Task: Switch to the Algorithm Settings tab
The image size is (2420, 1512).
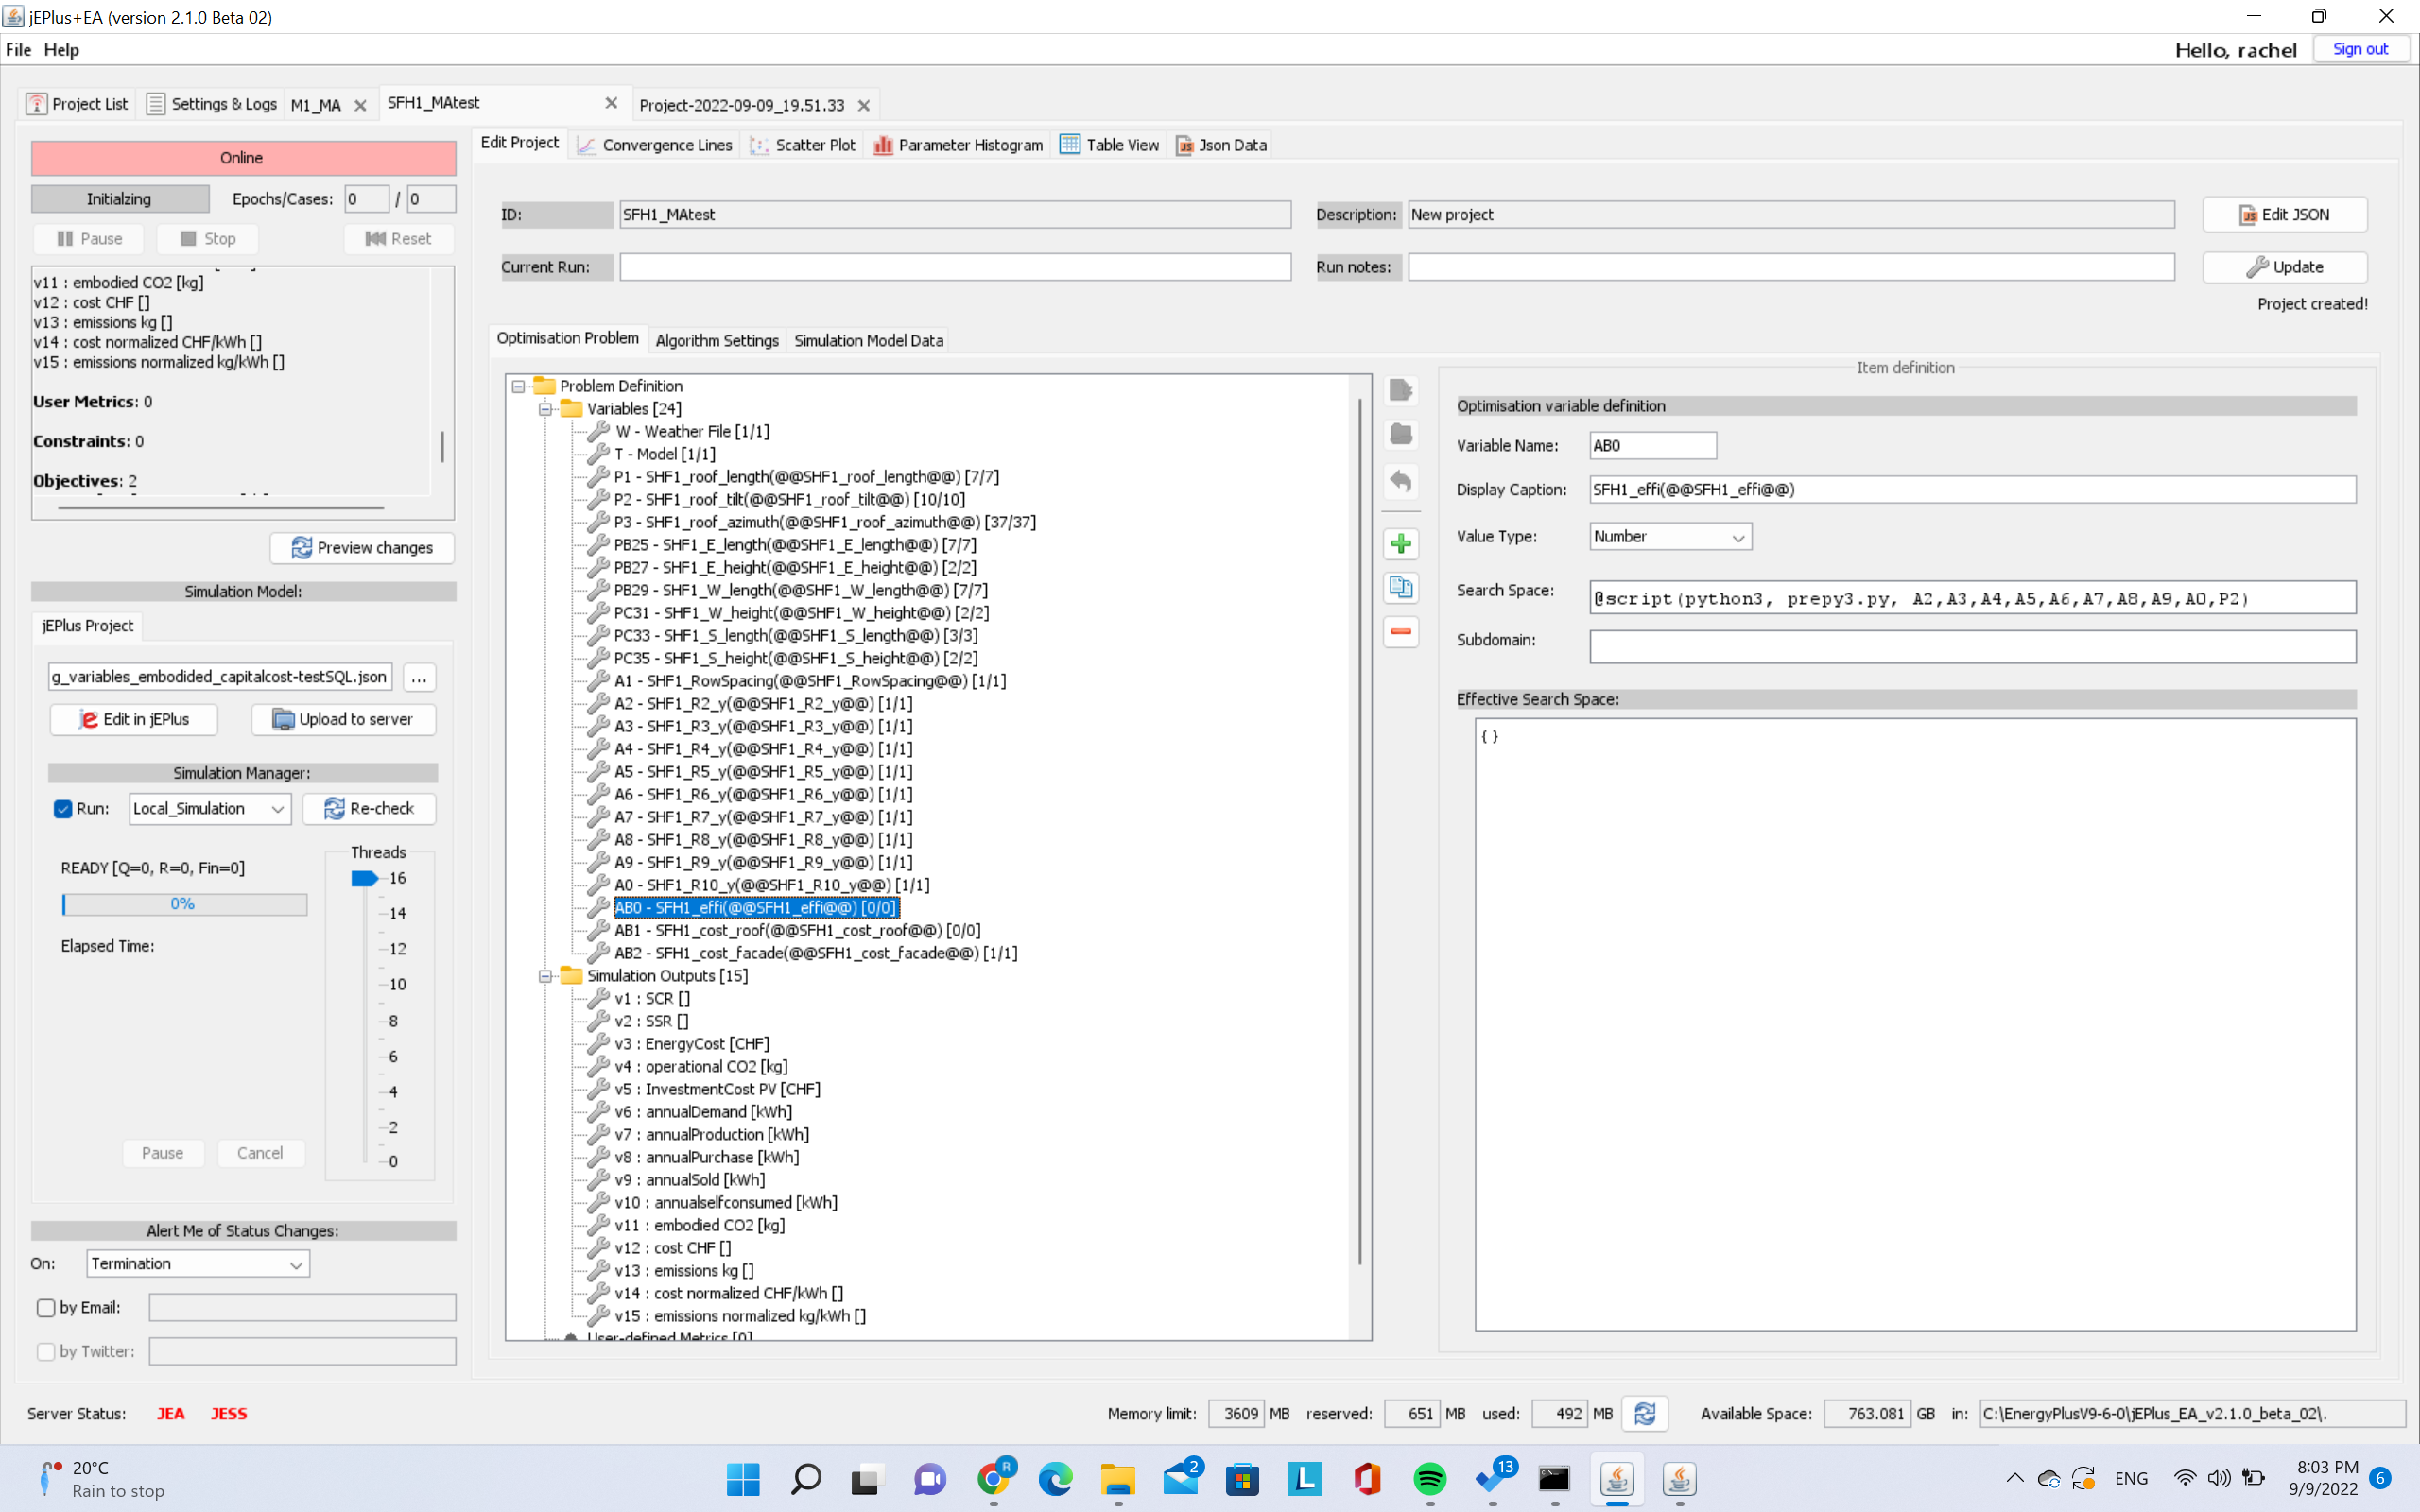Action: click(x=716, y=339)
